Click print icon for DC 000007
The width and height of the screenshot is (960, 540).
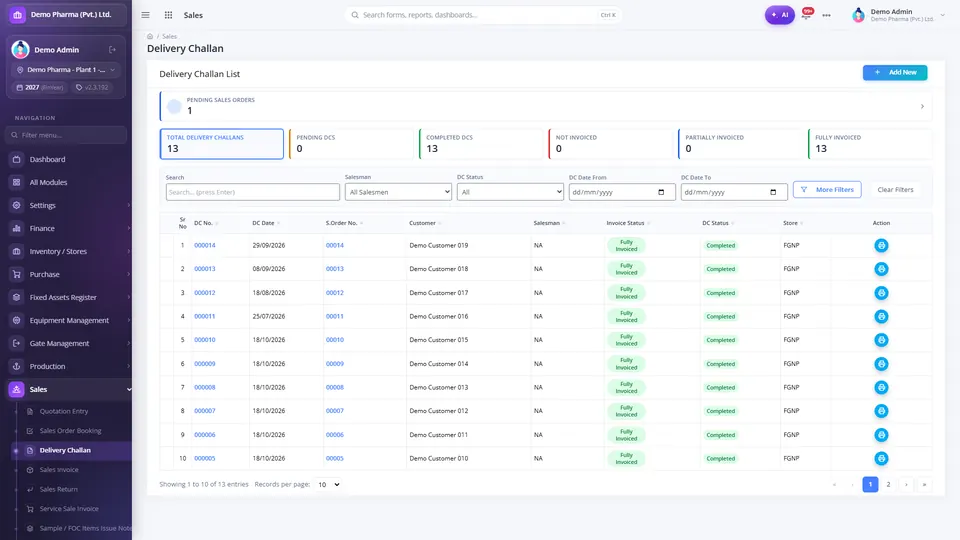pyautogui.click(x=881, y=411)
